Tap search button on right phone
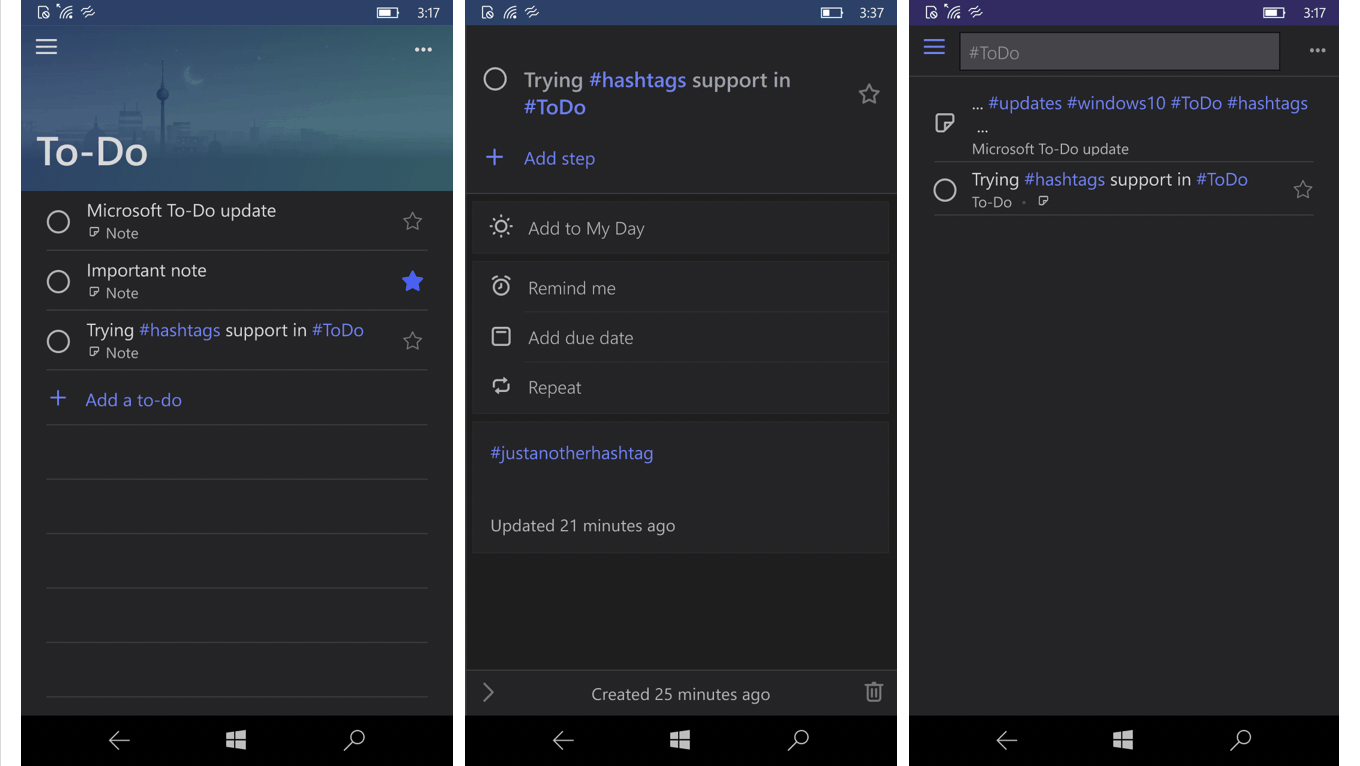 1241,740
